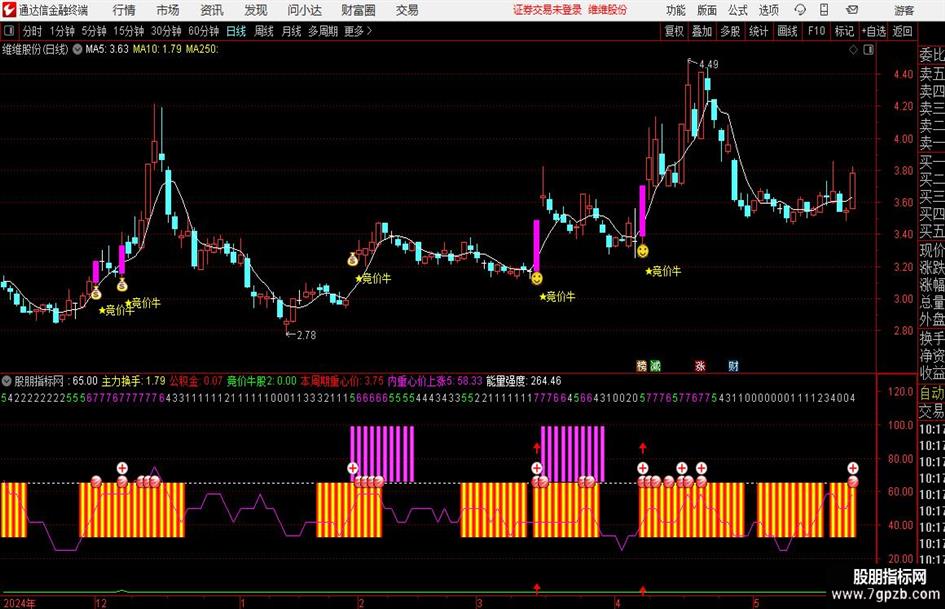Click the headset customer service icon

click(x=800, y=10)
